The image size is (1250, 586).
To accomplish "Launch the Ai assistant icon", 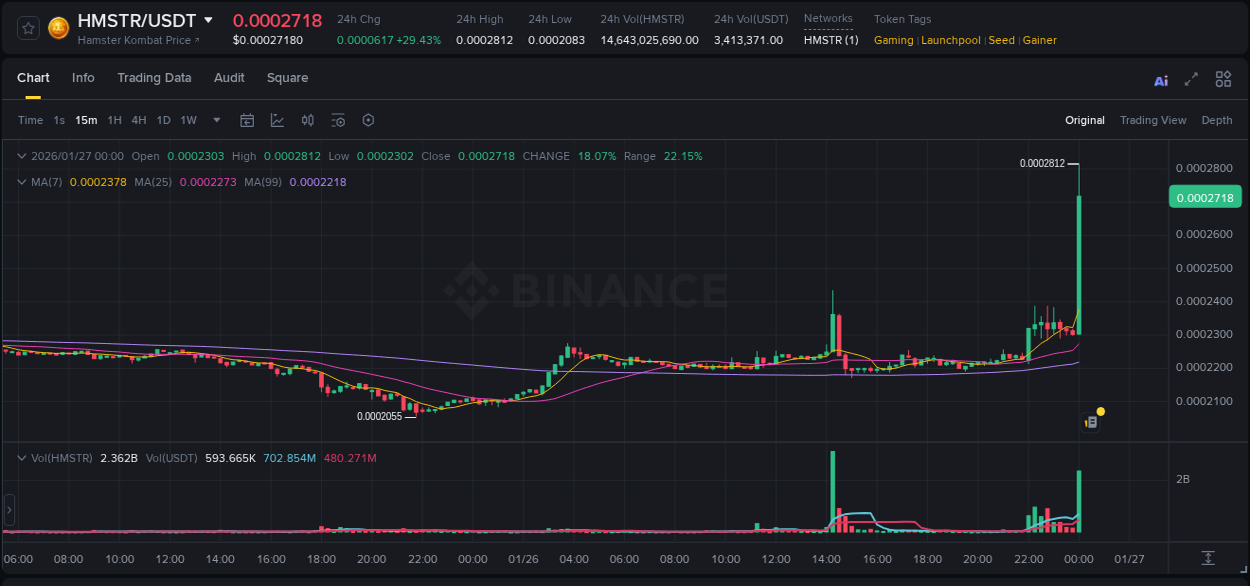I will (x=1161, y=79).
